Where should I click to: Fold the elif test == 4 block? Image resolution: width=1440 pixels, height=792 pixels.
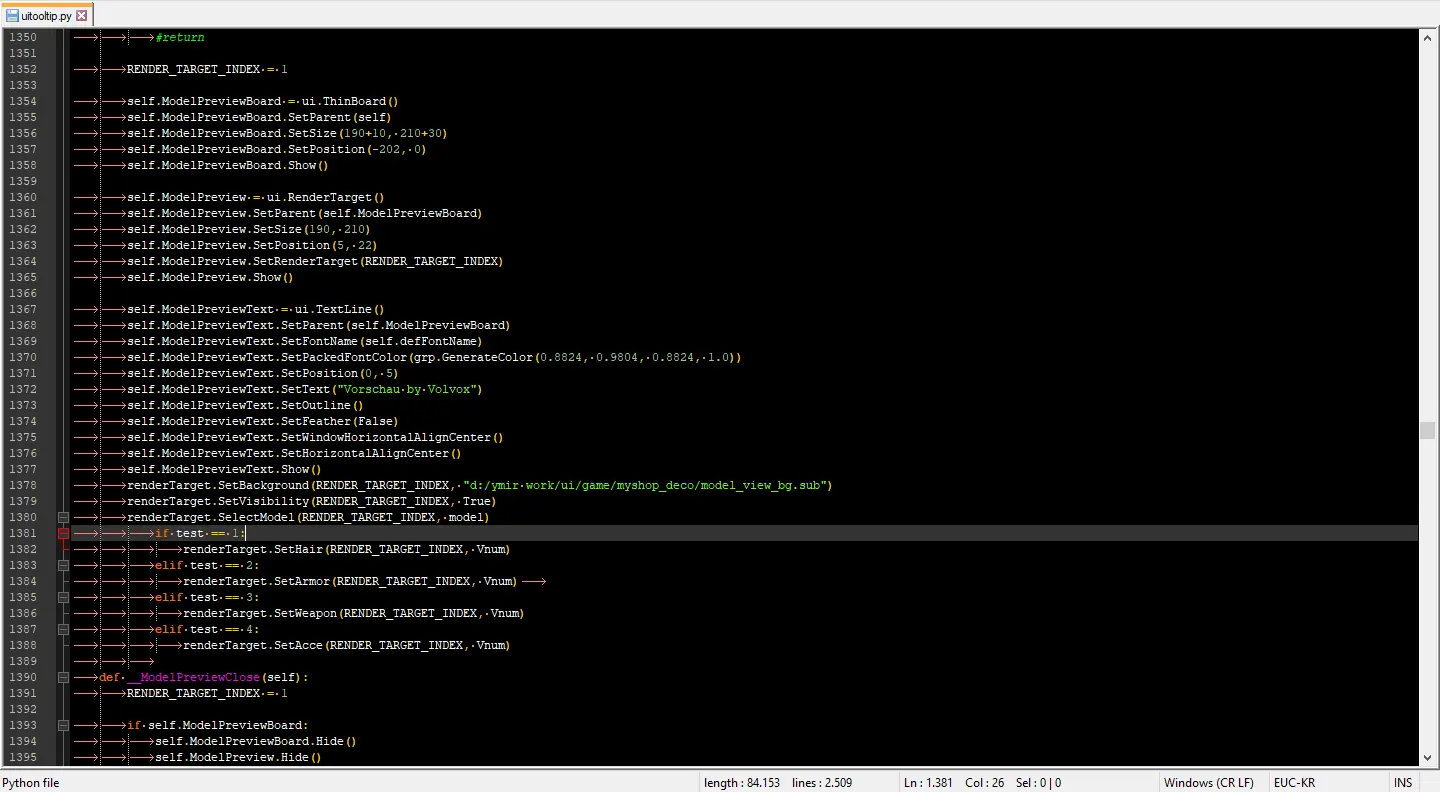[x=63, y=629]
